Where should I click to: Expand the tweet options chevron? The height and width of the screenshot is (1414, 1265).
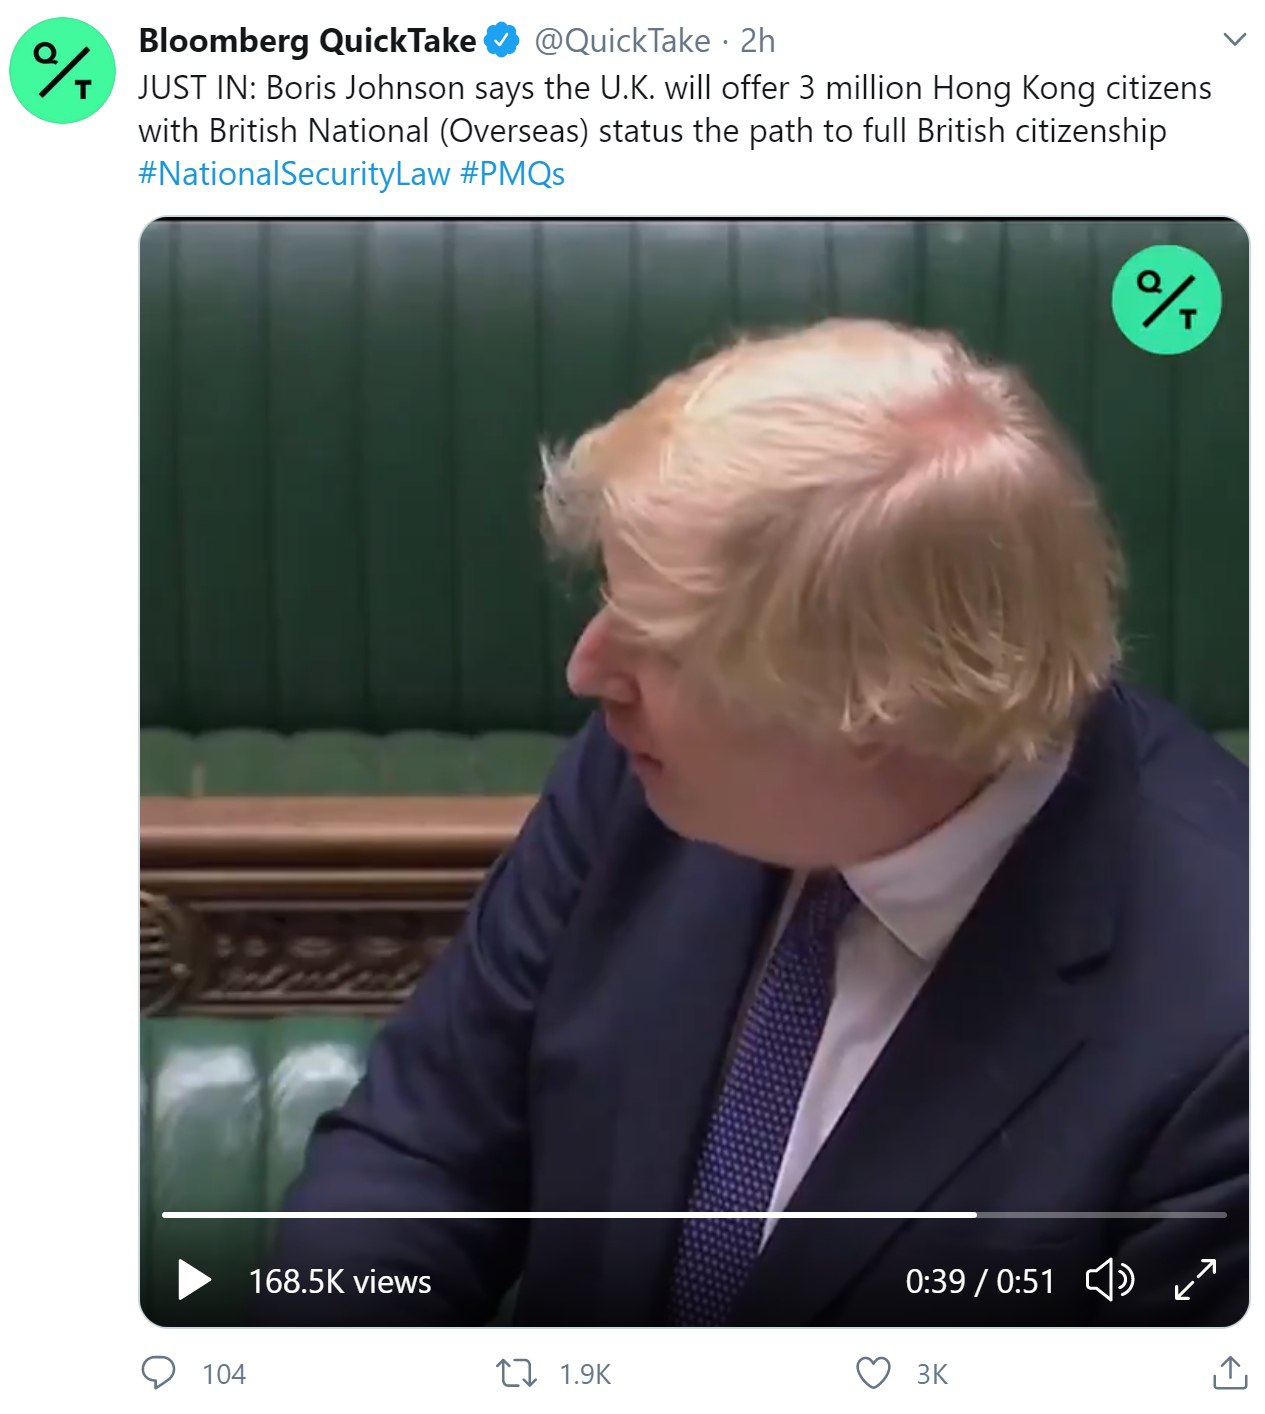click(x=1235, y=40)
